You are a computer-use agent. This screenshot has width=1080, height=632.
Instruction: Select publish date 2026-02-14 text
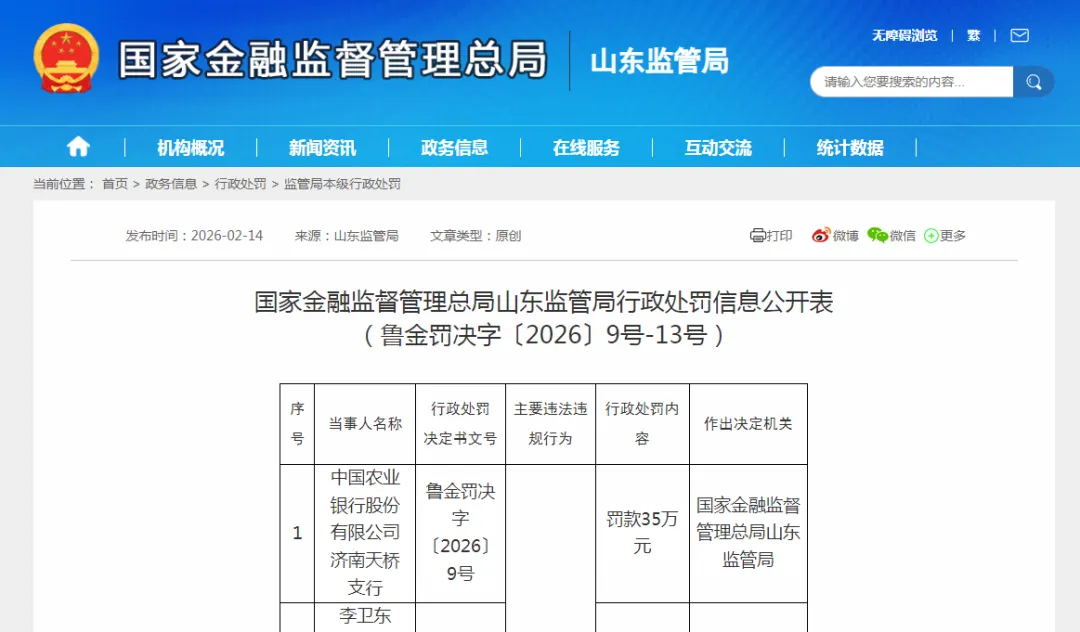(227, 235)
